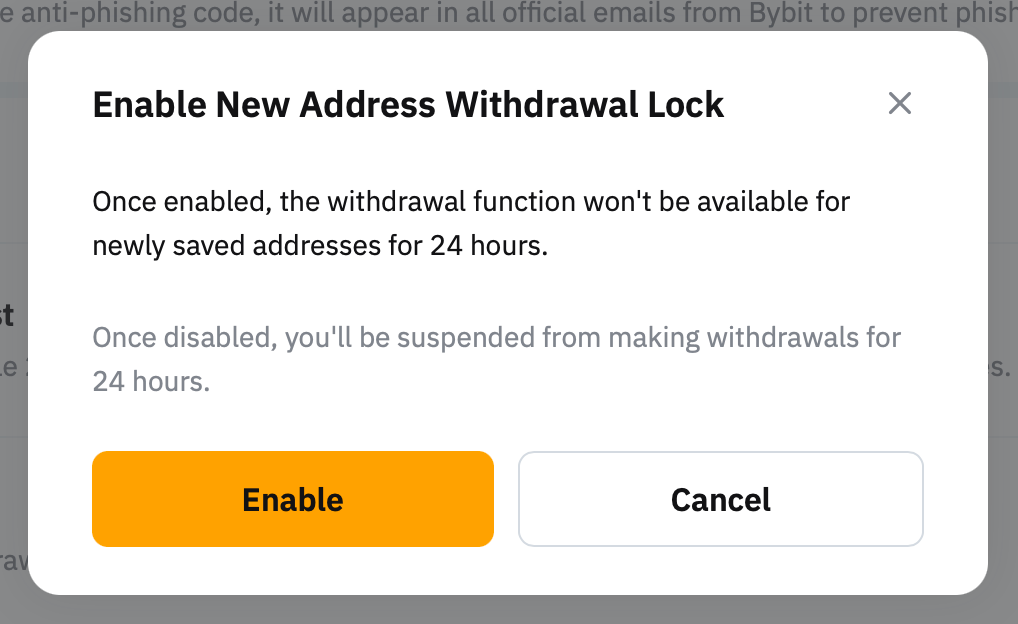The image size is (1018, 624).
Task: Click the grey X at the dialog's corner
Action: pos(900,103)
